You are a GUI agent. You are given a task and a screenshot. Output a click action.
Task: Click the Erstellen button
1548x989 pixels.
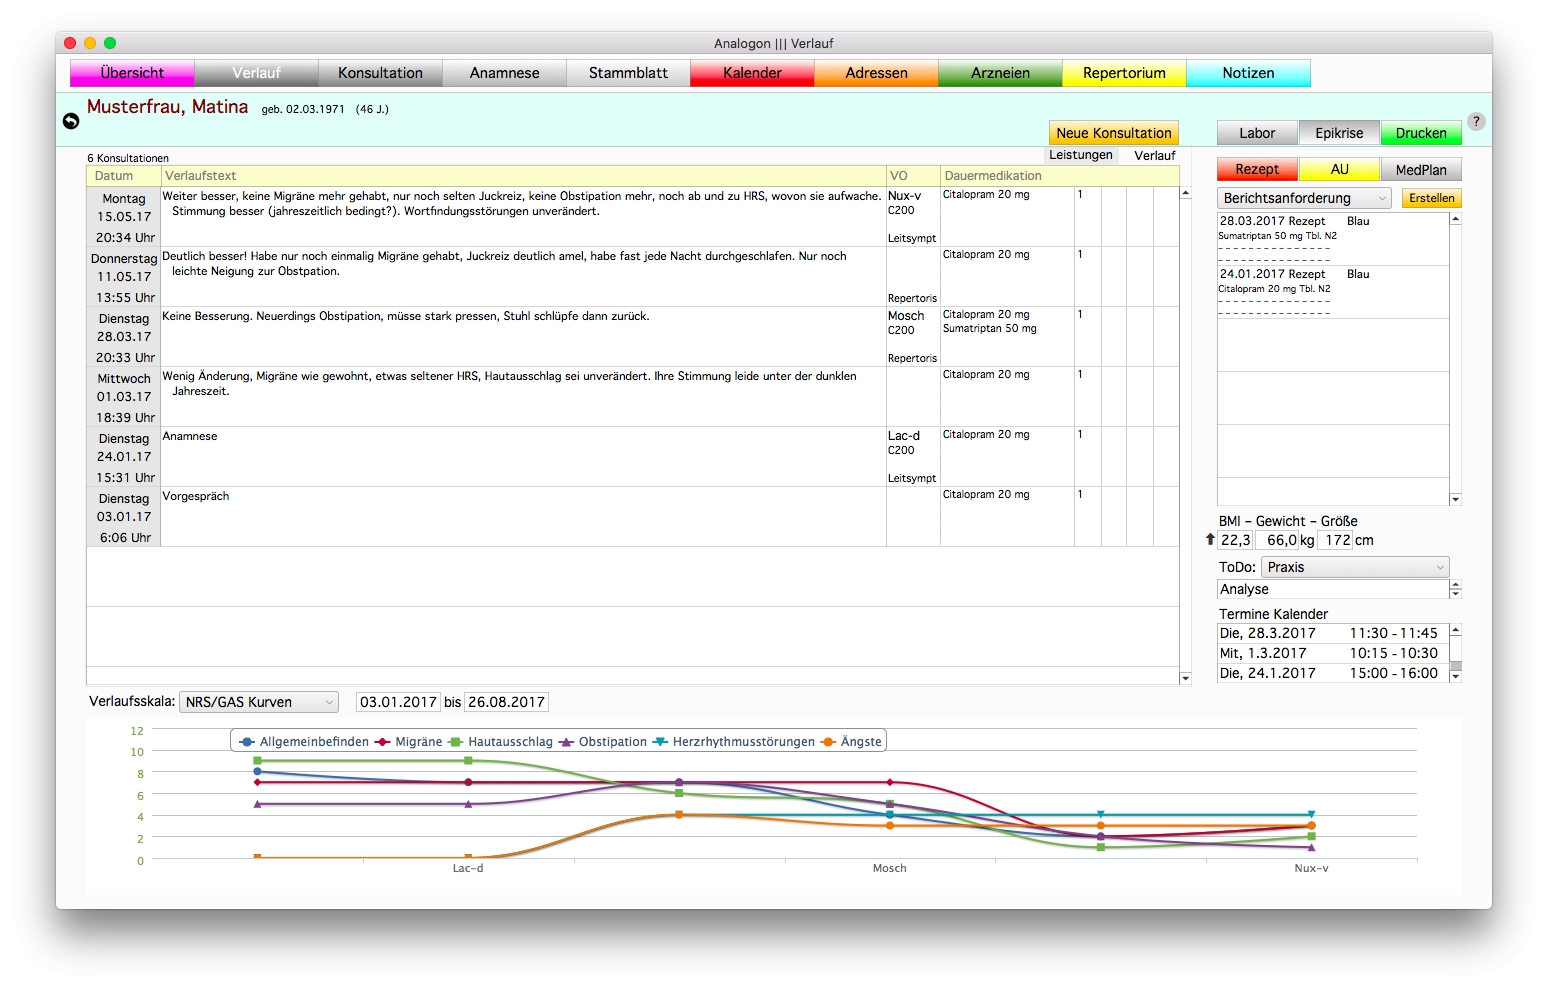[x=1431, y=198]
